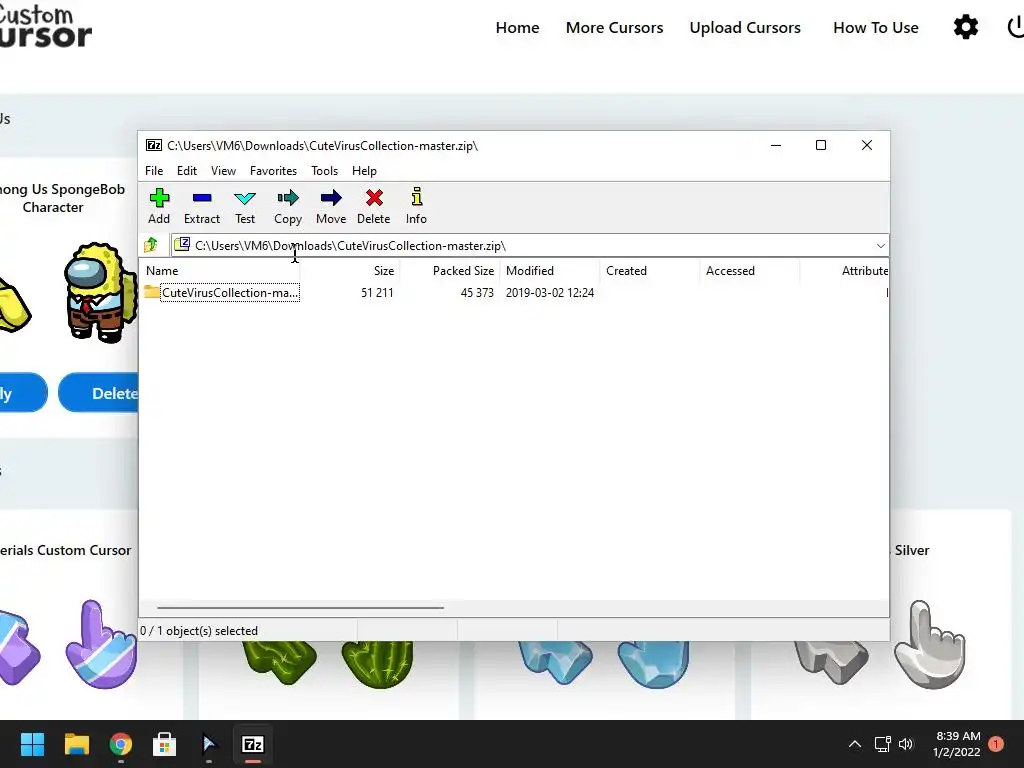Click the Custom Cursor power icon
1024x768 pixels.
(1016, 27)
